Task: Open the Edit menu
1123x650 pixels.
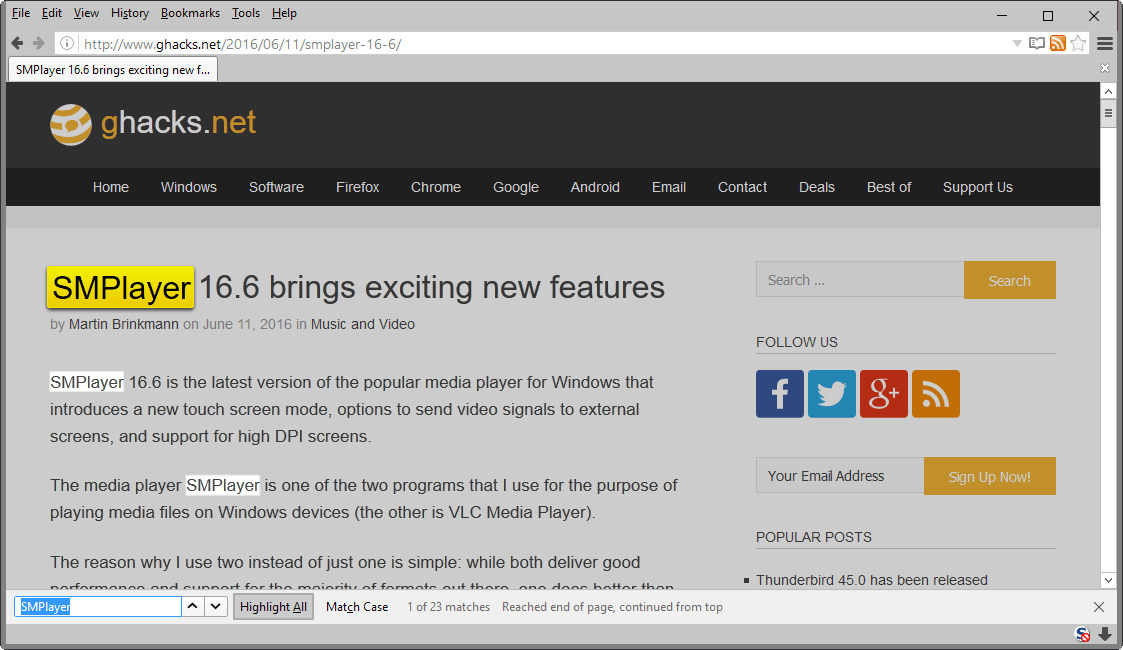Action: click(x=52, y=13)
